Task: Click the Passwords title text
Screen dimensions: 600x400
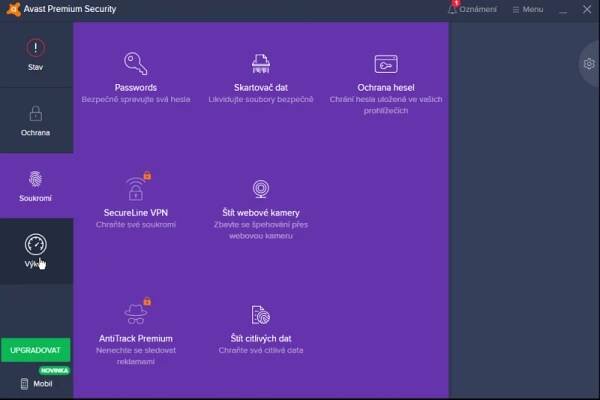Action: tap(135, 87)
